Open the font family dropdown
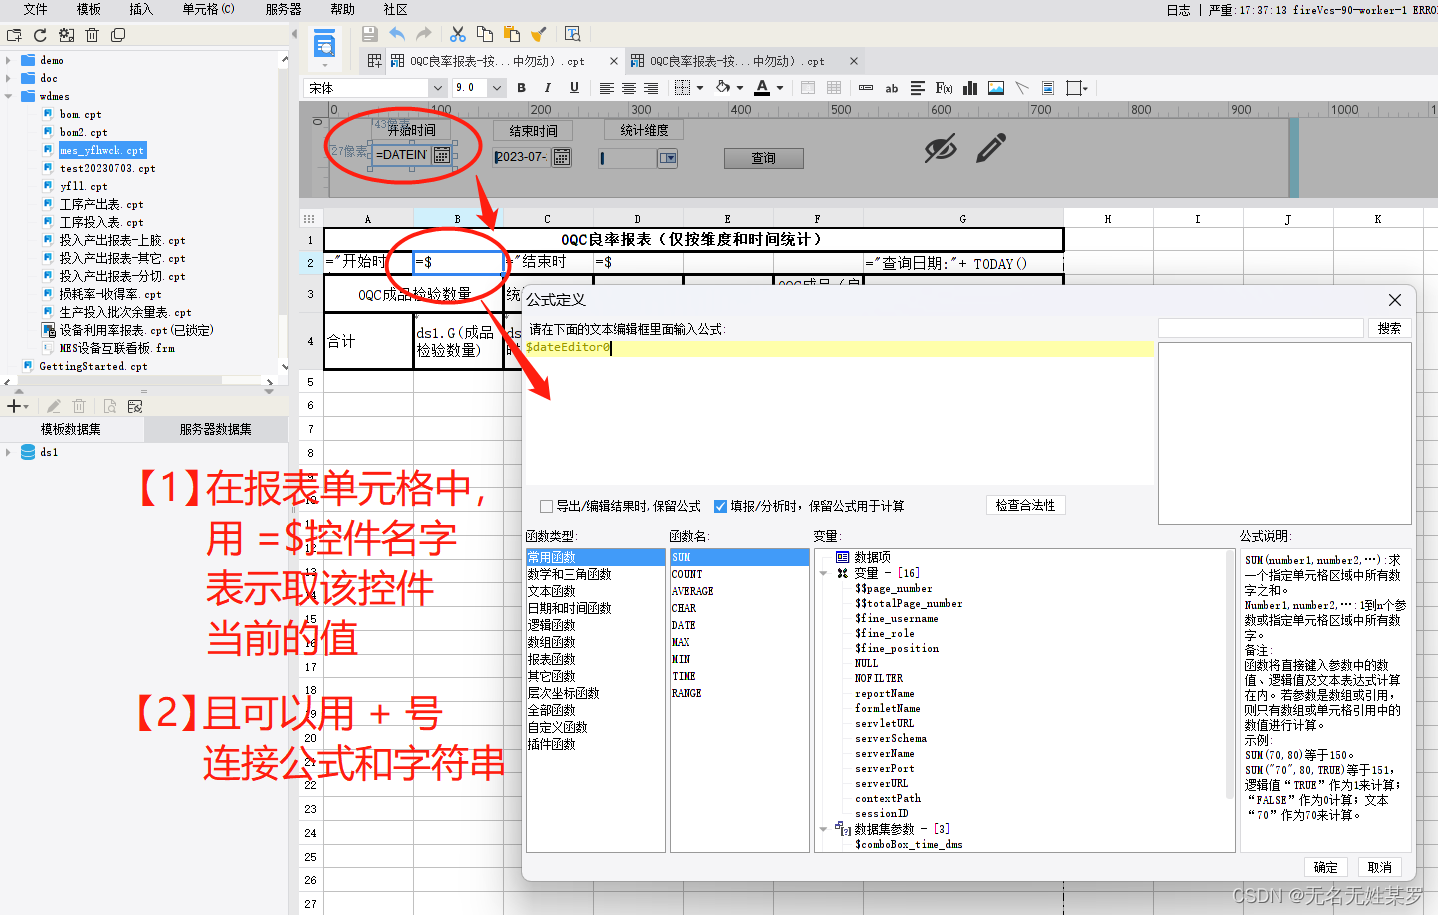Screen dimensions: 1438x915 click(437, 88)
